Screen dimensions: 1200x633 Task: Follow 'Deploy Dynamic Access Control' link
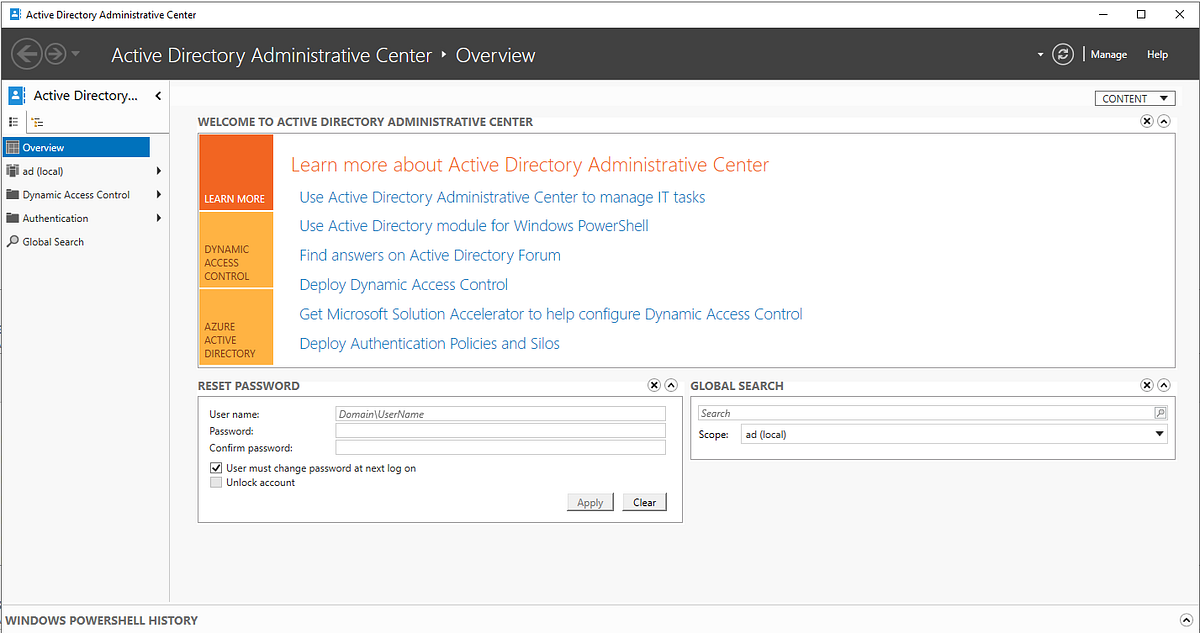(403, 284)
